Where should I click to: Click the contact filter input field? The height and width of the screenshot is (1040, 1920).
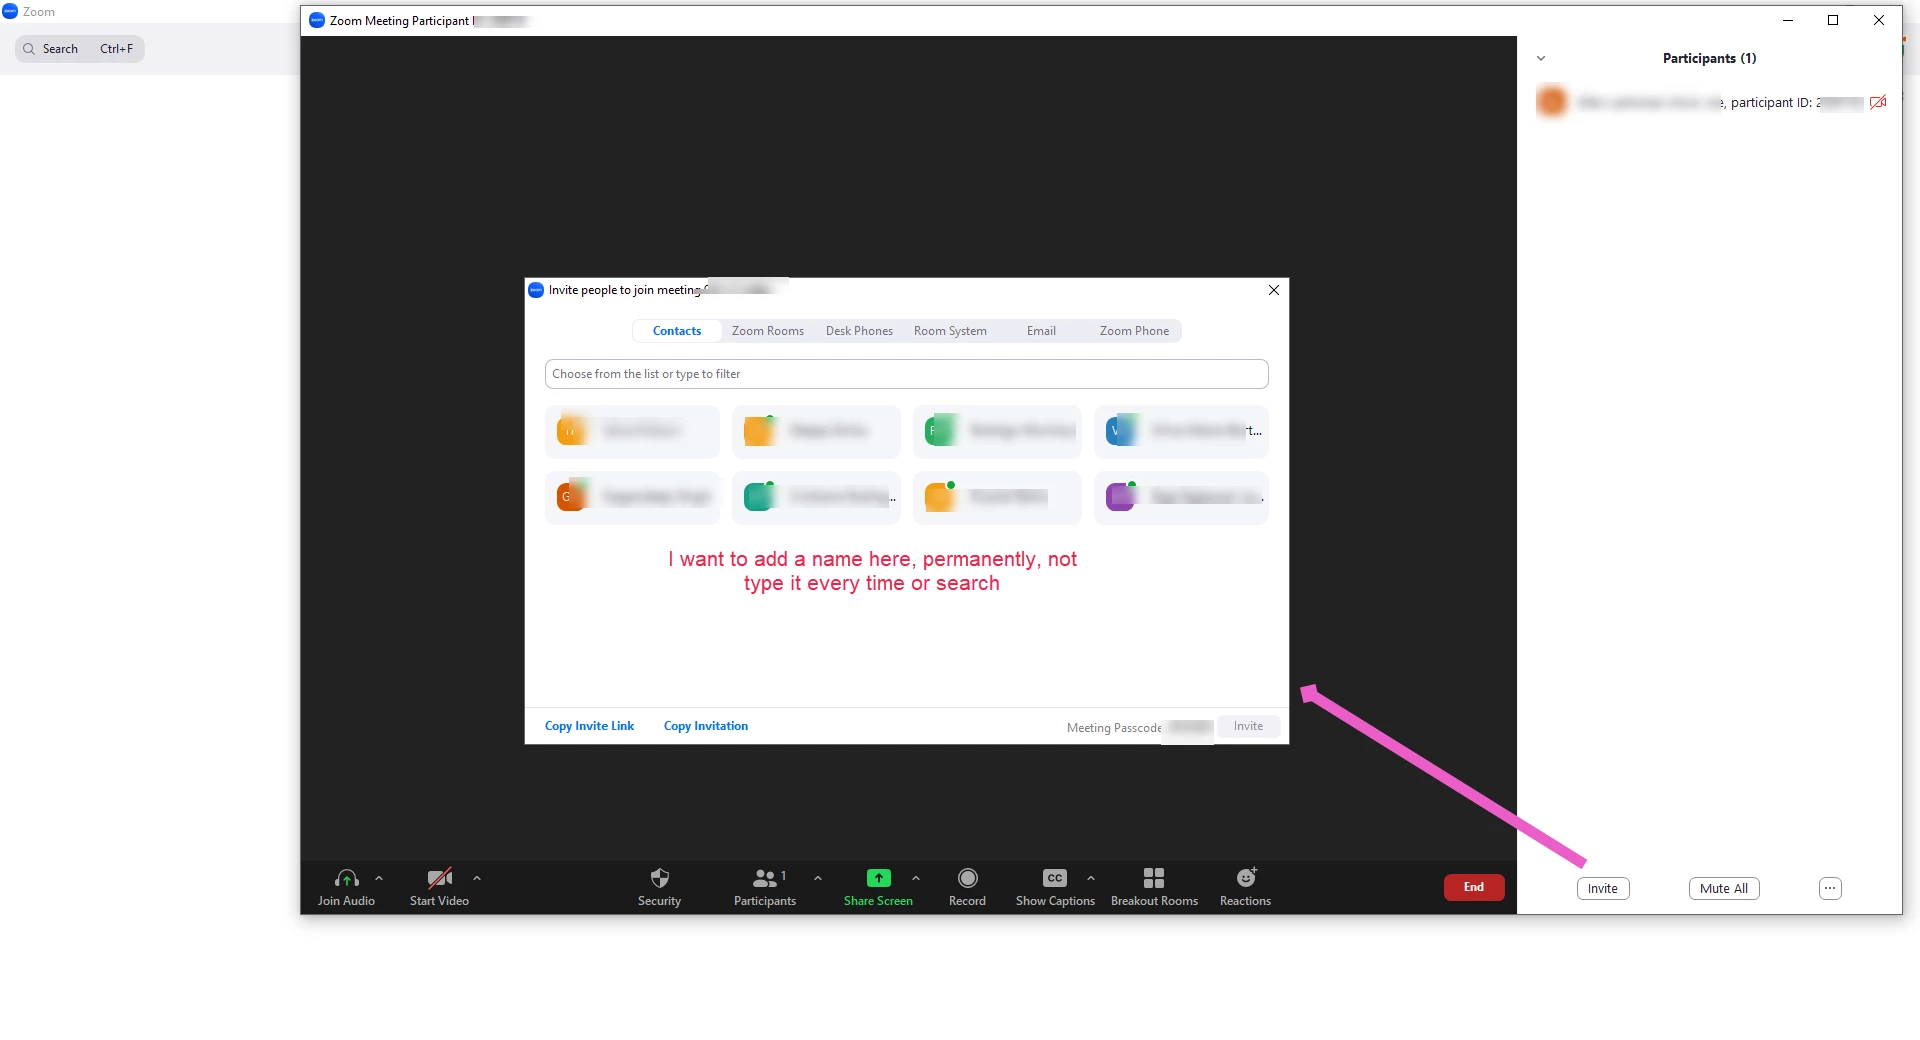[x=906, y=374]
